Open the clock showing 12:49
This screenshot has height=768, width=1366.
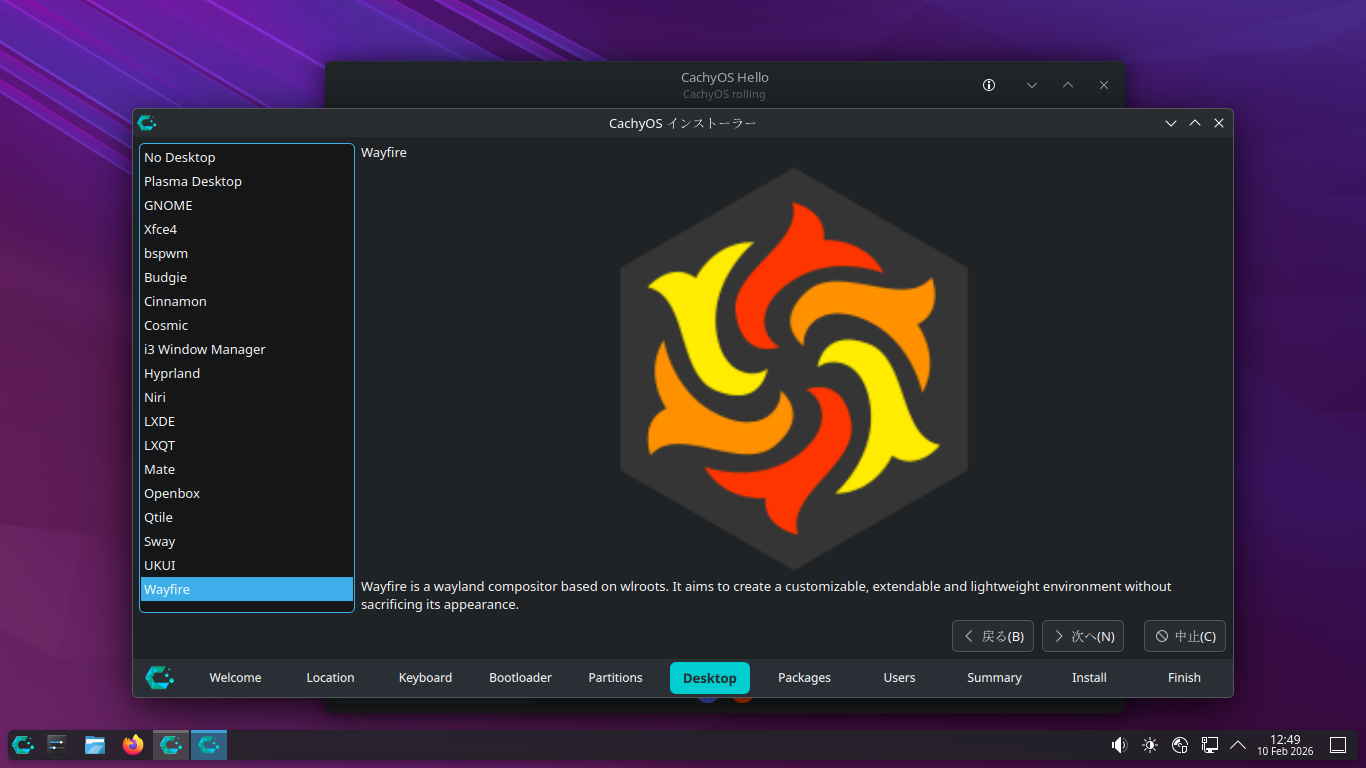[1285, 745]
